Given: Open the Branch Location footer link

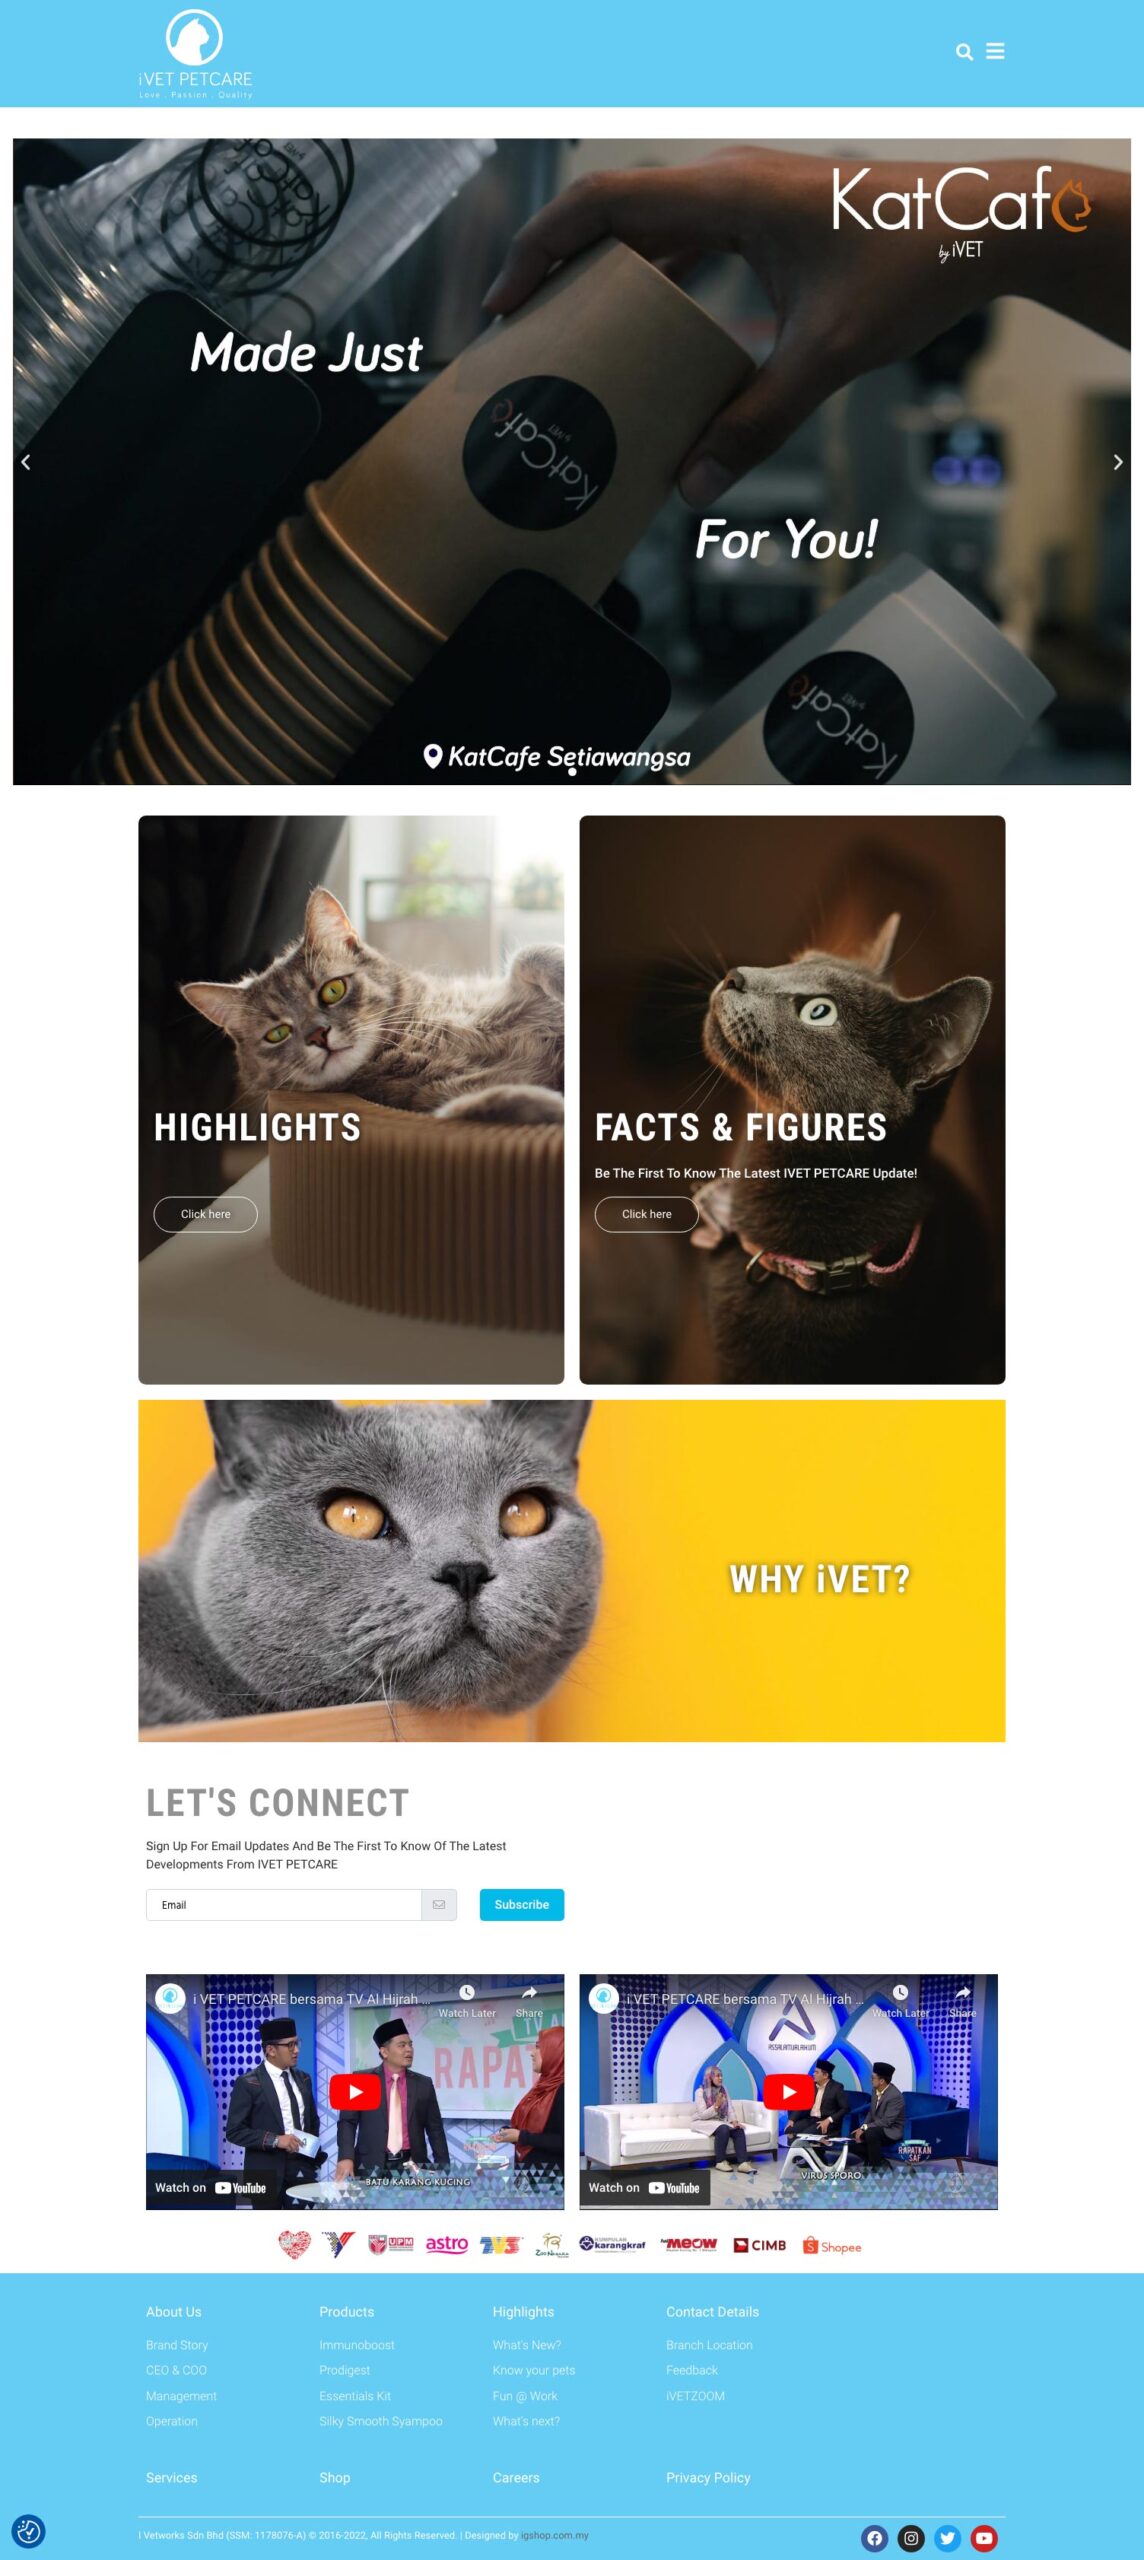Looking at the screenshot, I should pyautogui.click(x=709, y=2345).
